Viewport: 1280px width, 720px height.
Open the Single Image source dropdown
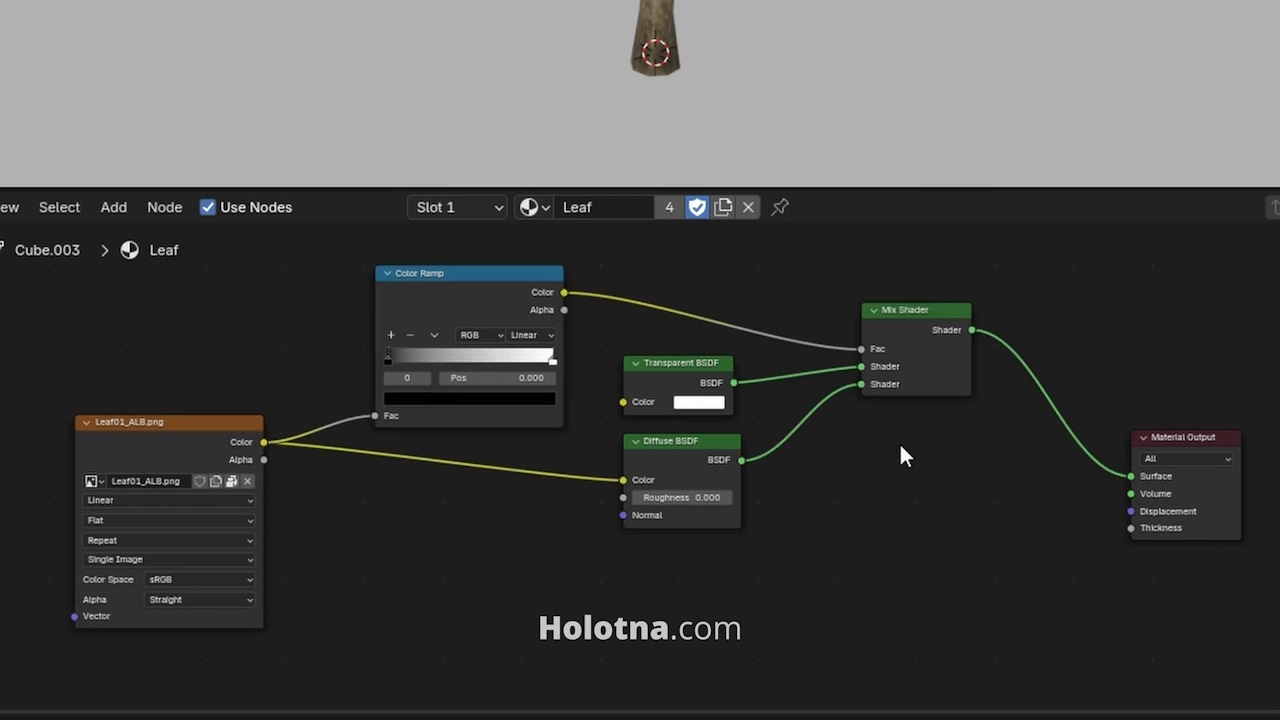point(169,559)
